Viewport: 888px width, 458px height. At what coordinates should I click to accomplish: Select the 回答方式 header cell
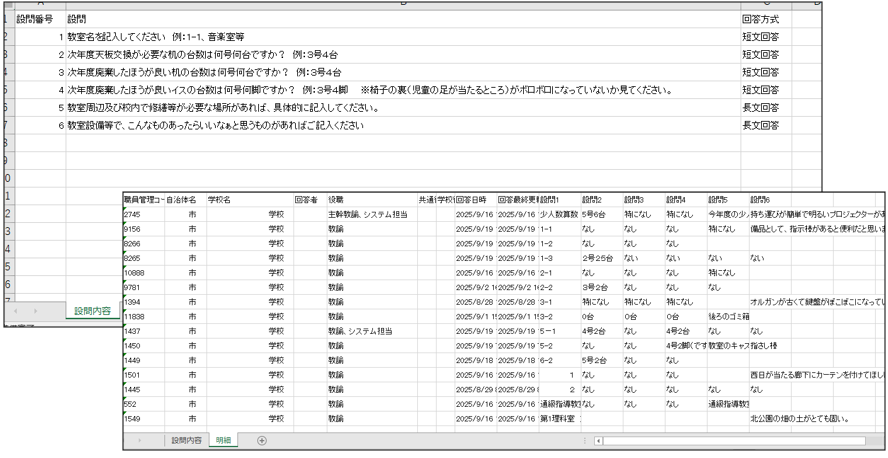pos(760,19)
